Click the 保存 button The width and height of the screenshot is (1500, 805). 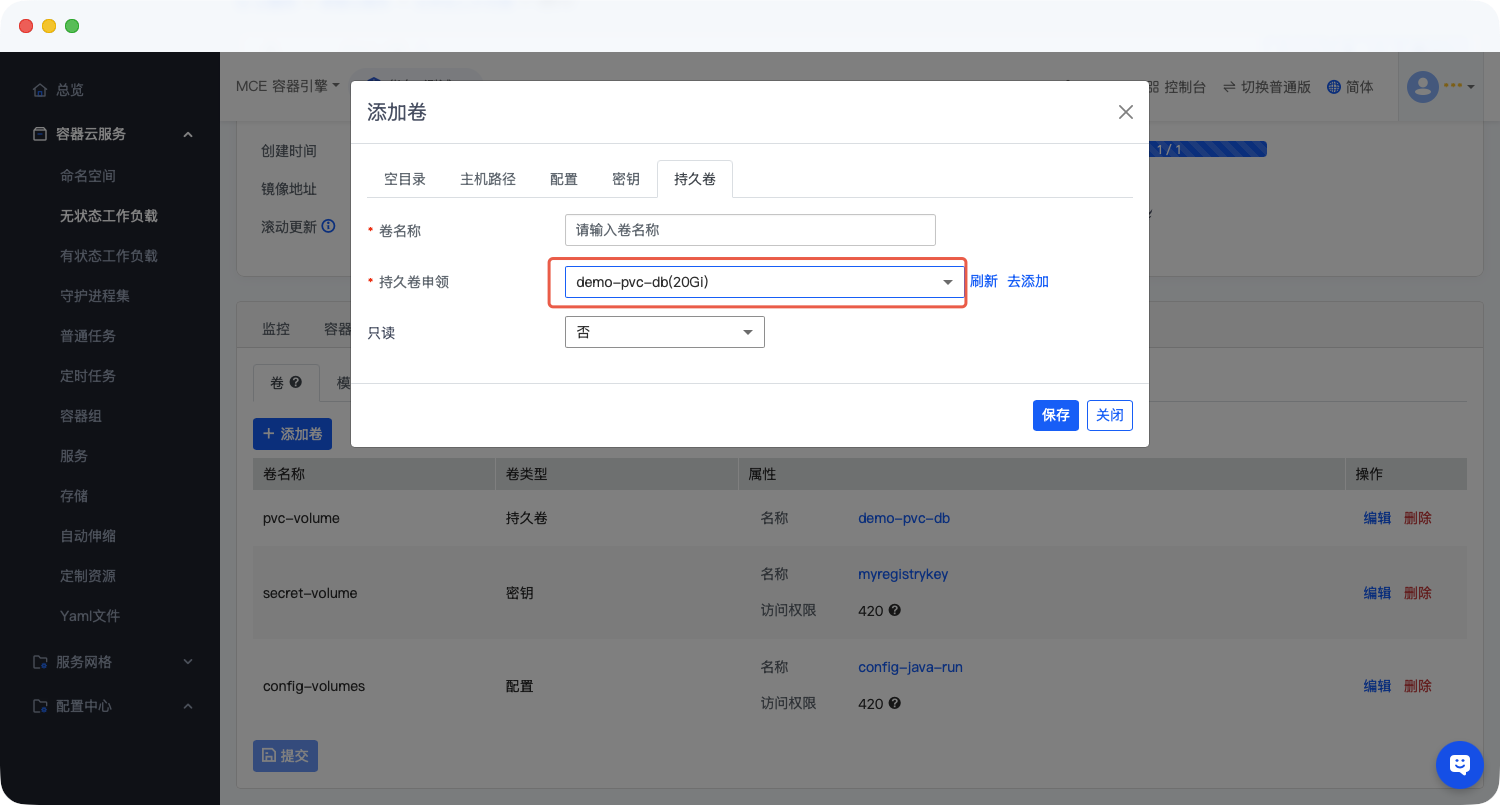1055,415
